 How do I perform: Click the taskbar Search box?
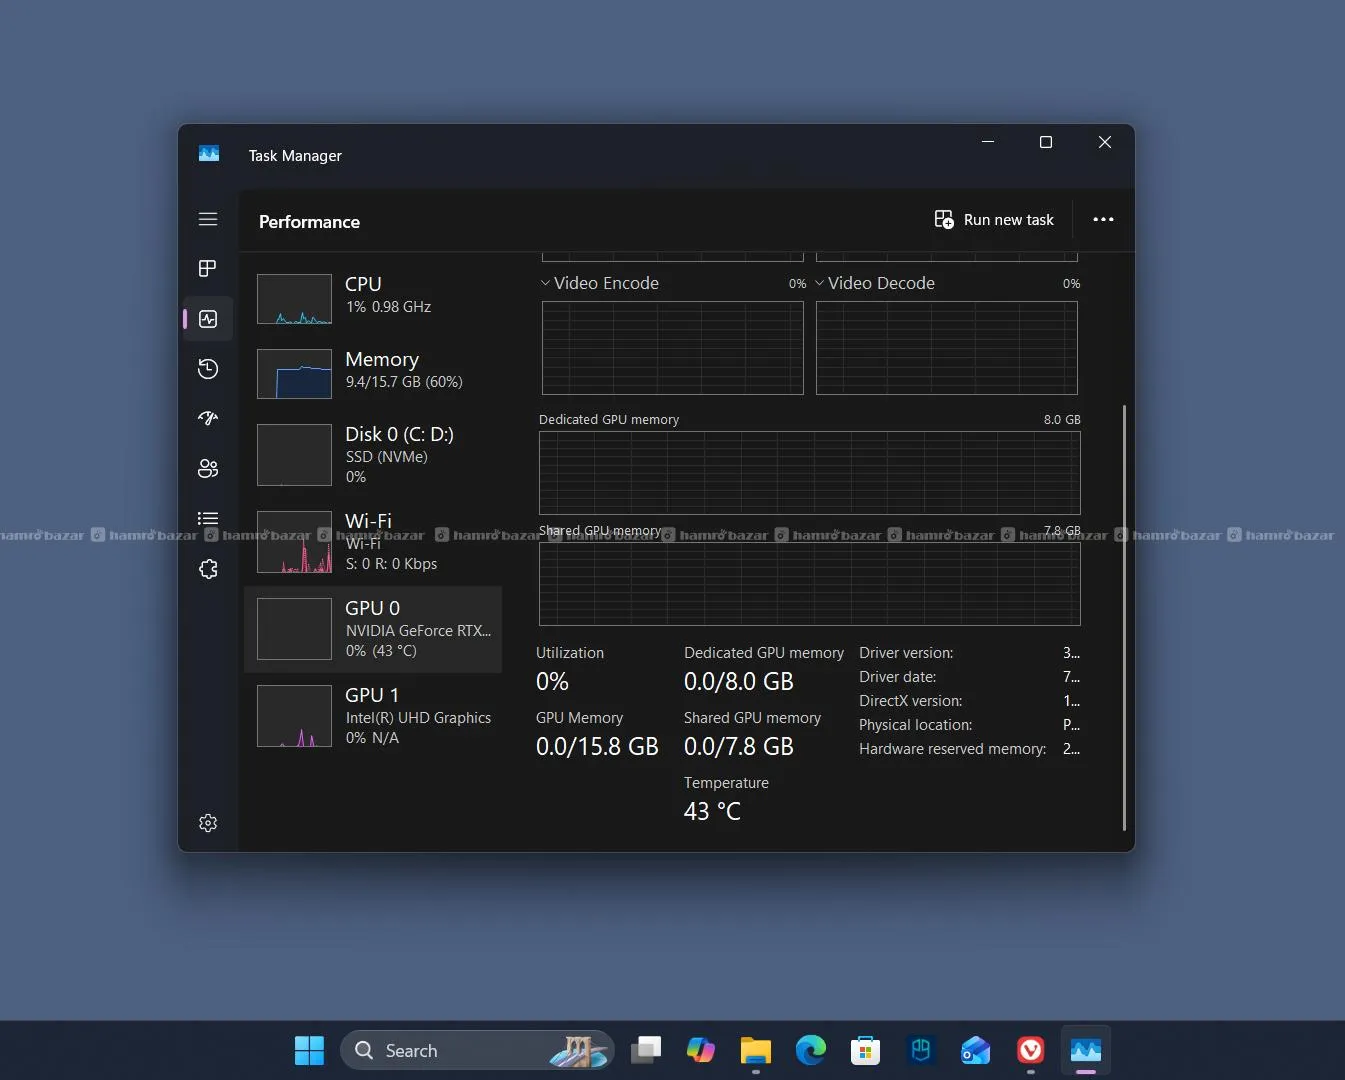click(x=477, y=1051)
